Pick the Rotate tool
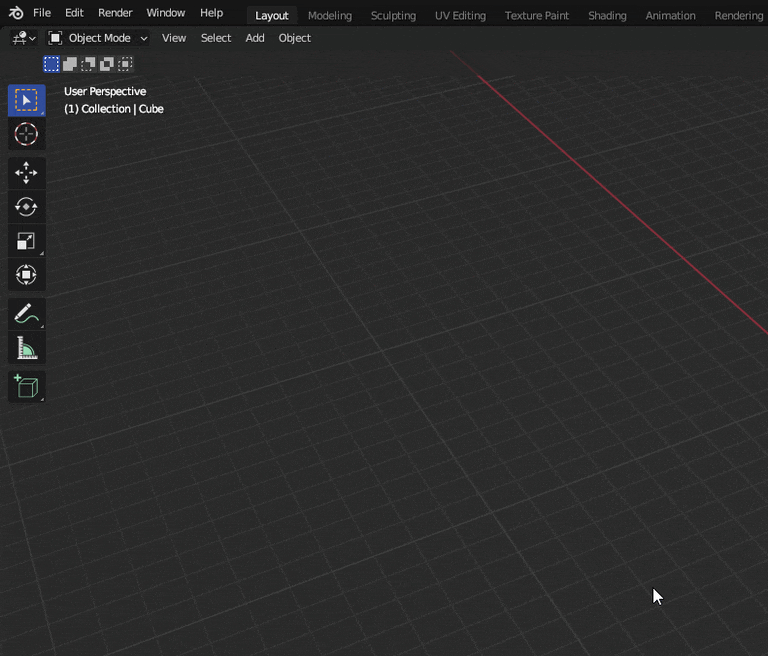768x656 pixels. tap(26, 207)
